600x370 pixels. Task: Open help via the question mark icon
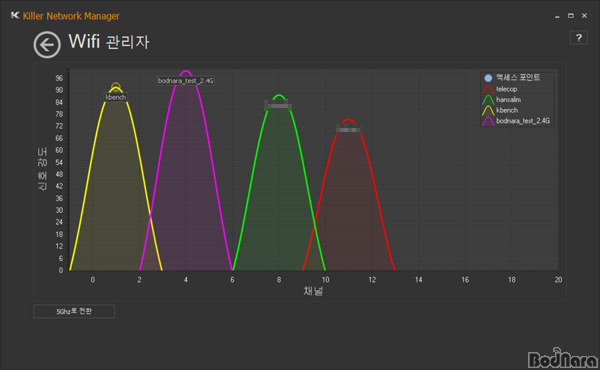(579, 37)
